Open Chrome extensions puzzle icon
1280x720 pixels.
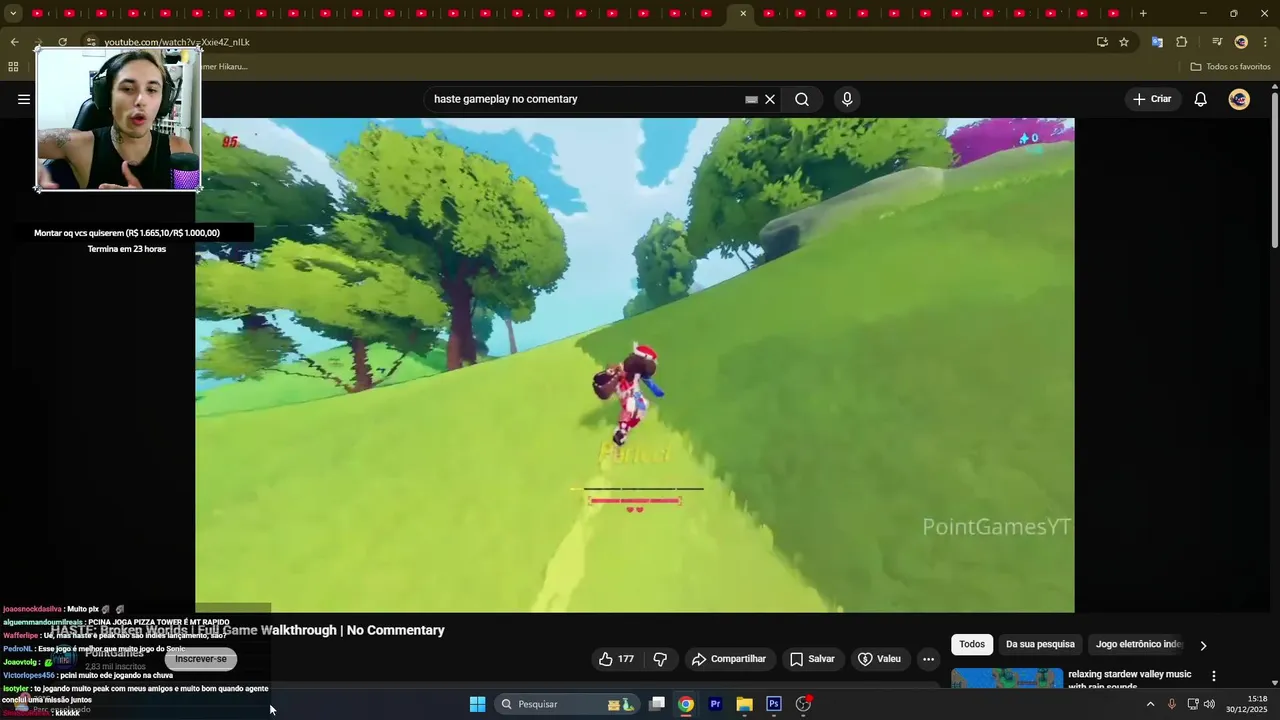[x=1182, y=42]
